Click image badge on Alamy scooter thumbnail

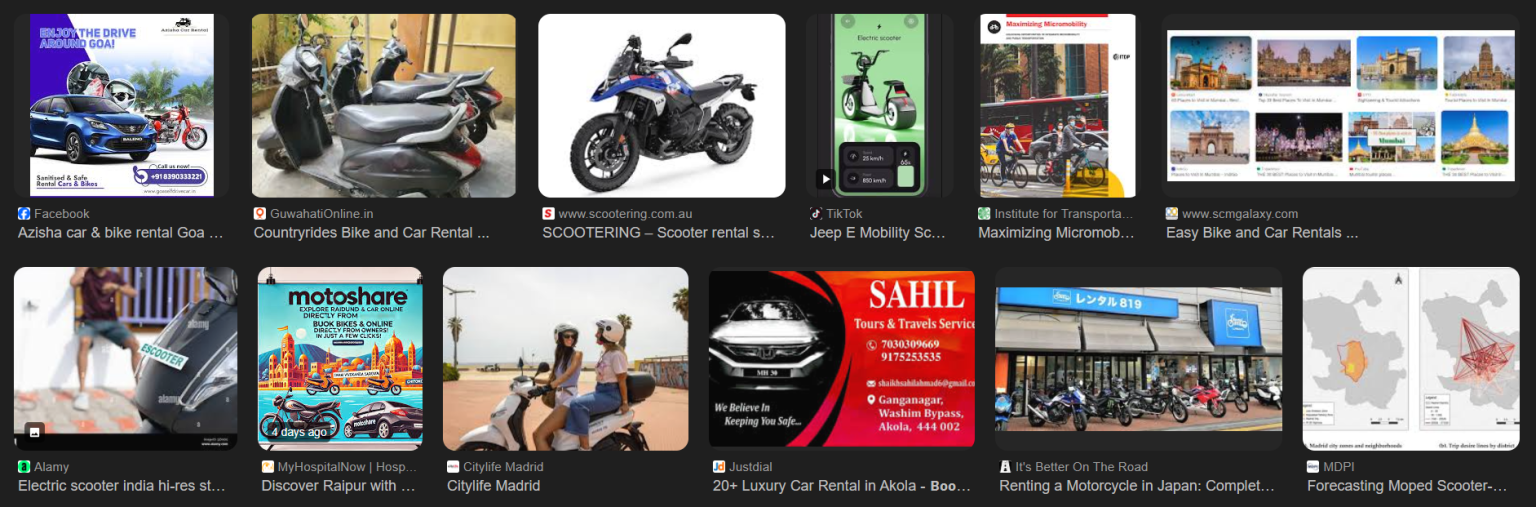(34, 432)
